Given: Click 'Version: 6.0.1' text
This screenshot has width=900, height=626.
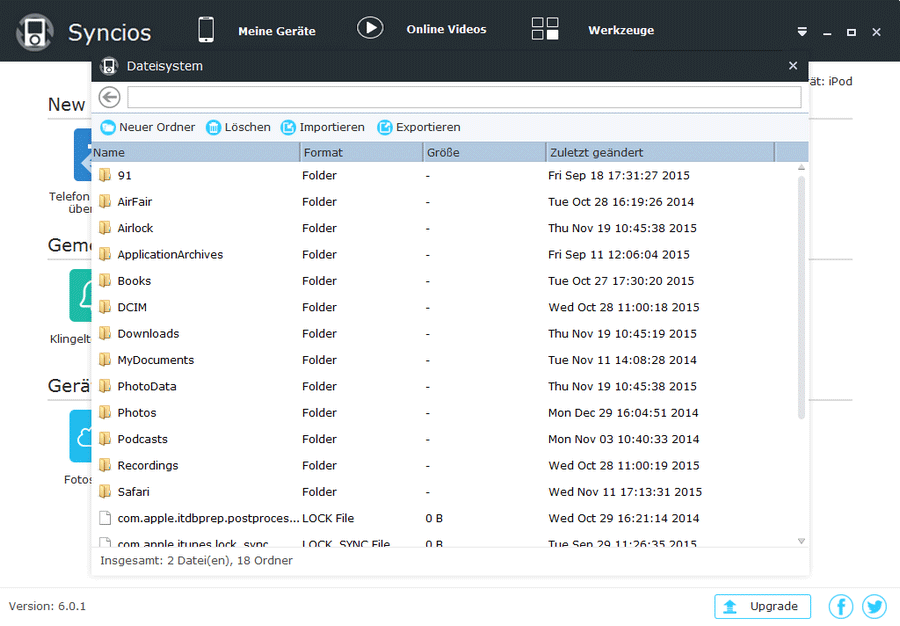Looking at the screenshot, I should click(47, 606).
